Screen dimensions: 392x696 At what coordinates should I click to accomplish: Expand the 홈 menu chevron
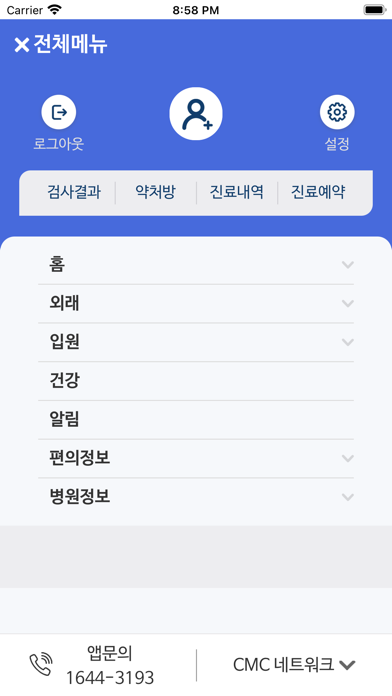[348, 265]
